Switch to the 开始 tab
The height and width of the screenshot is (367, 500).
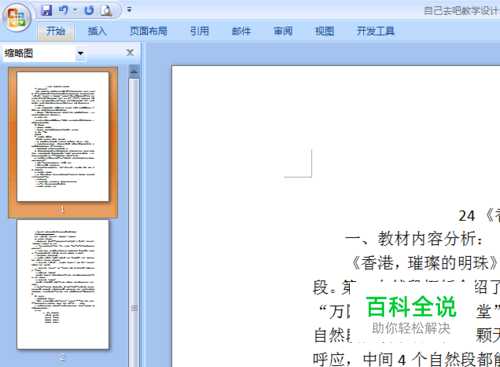pos(56,31)
